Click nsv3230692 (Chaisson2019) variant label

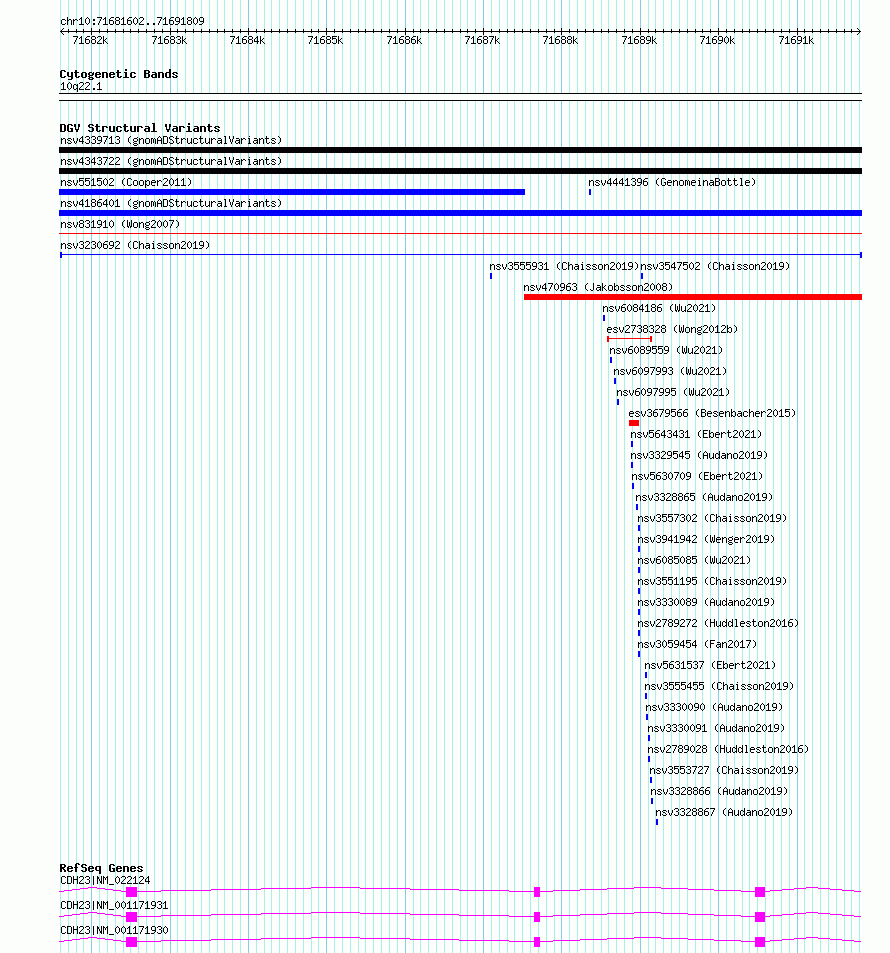135,246
